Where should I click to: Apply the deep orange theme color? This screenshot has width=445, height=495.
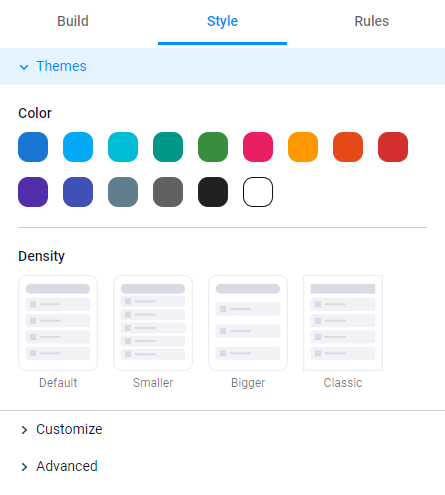click(348, 147)
